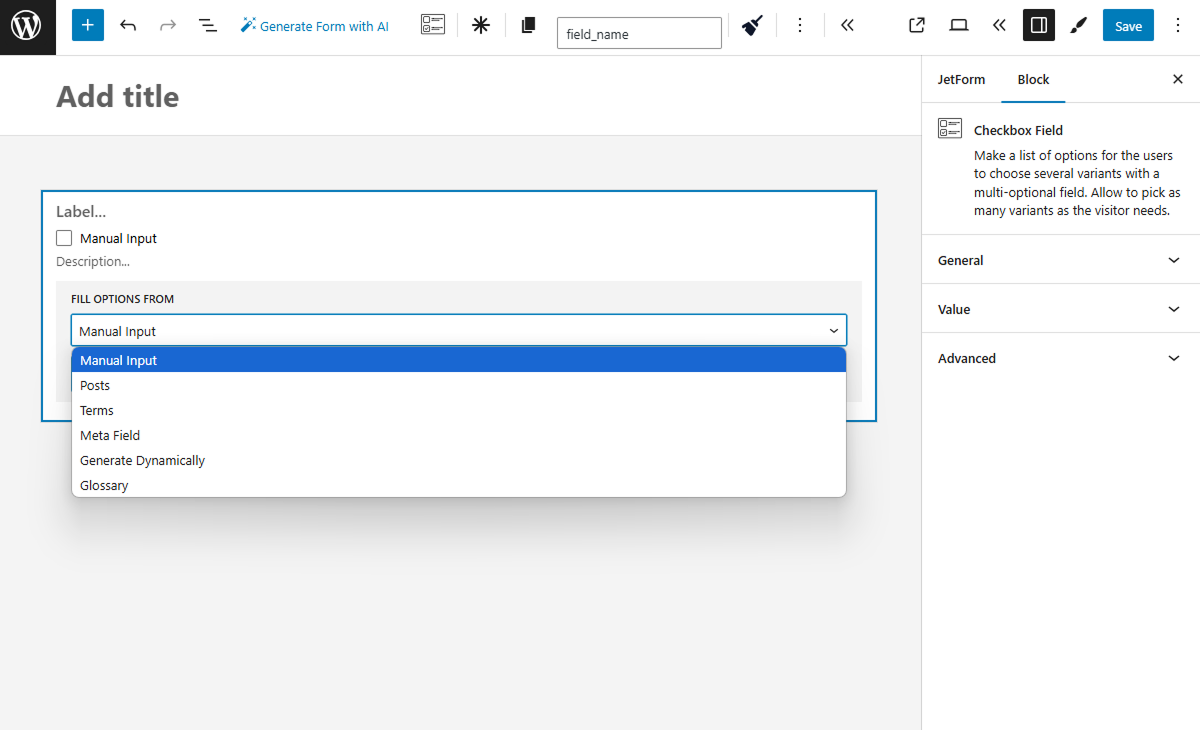
Task: Open the editor options kebab menu
Action: pos(1177,25)
